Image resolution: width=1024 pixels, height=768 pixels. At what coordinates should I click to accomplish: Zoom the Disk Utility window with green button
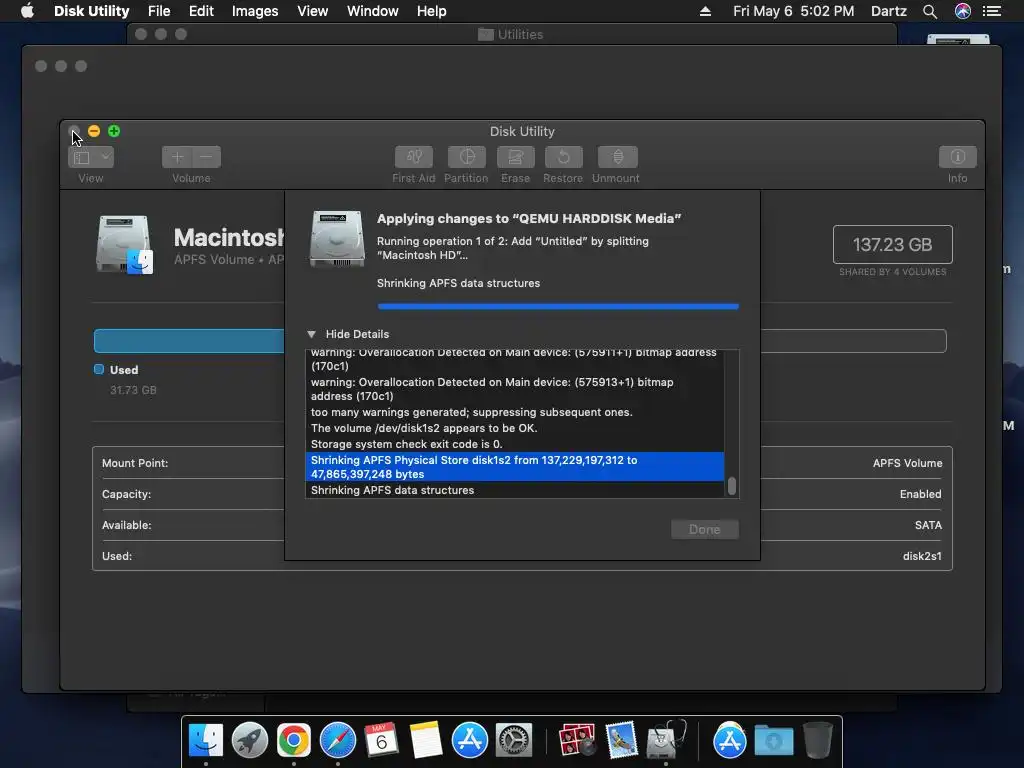pos(114,131)
